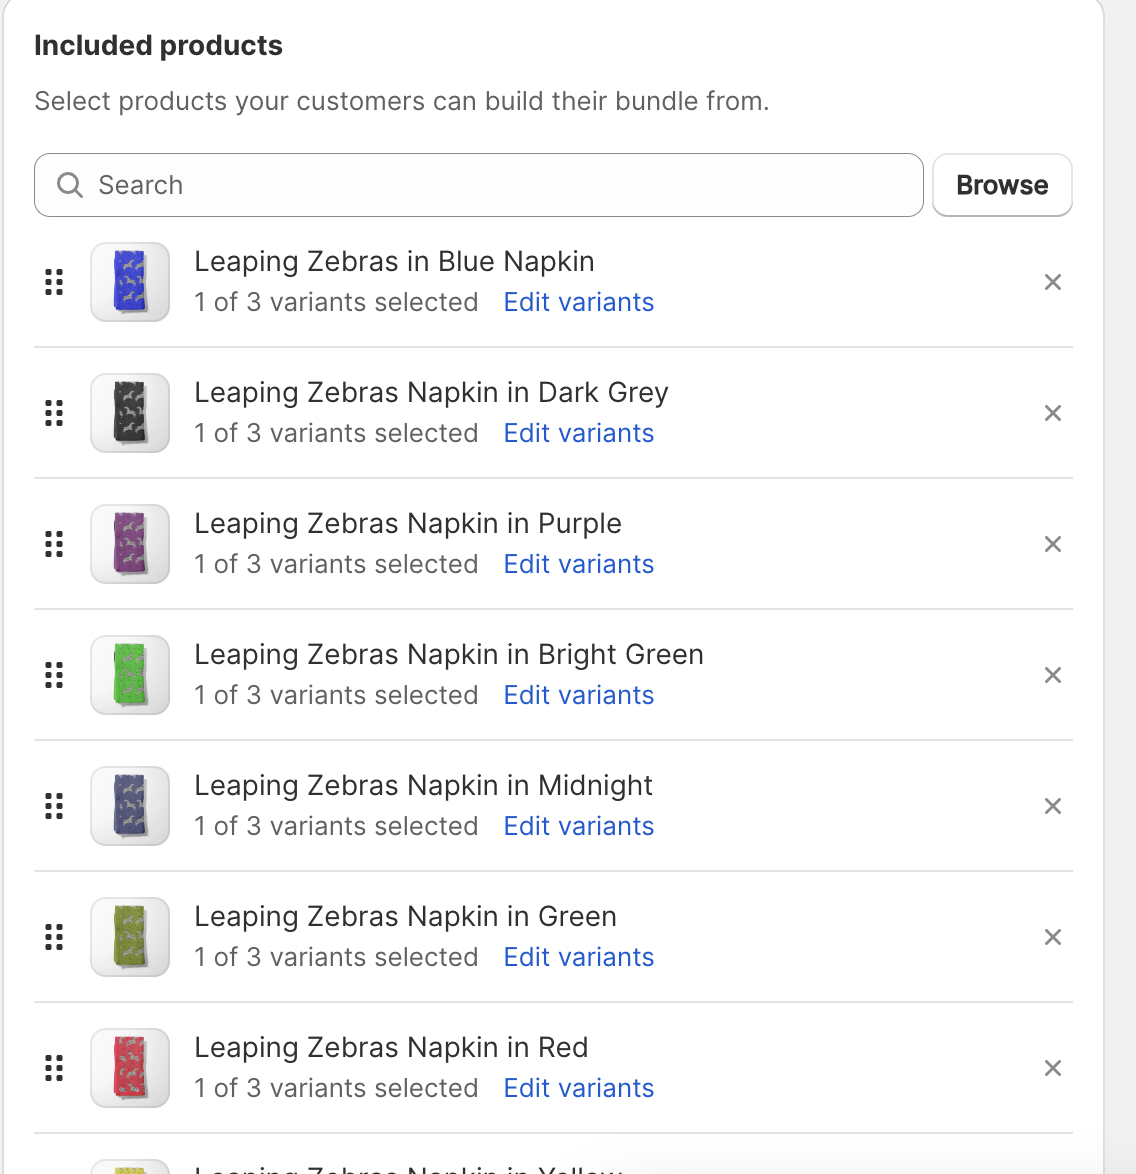
Task: Click the Bright Green Napkin thumbnail
Action: tap(130, 675)
